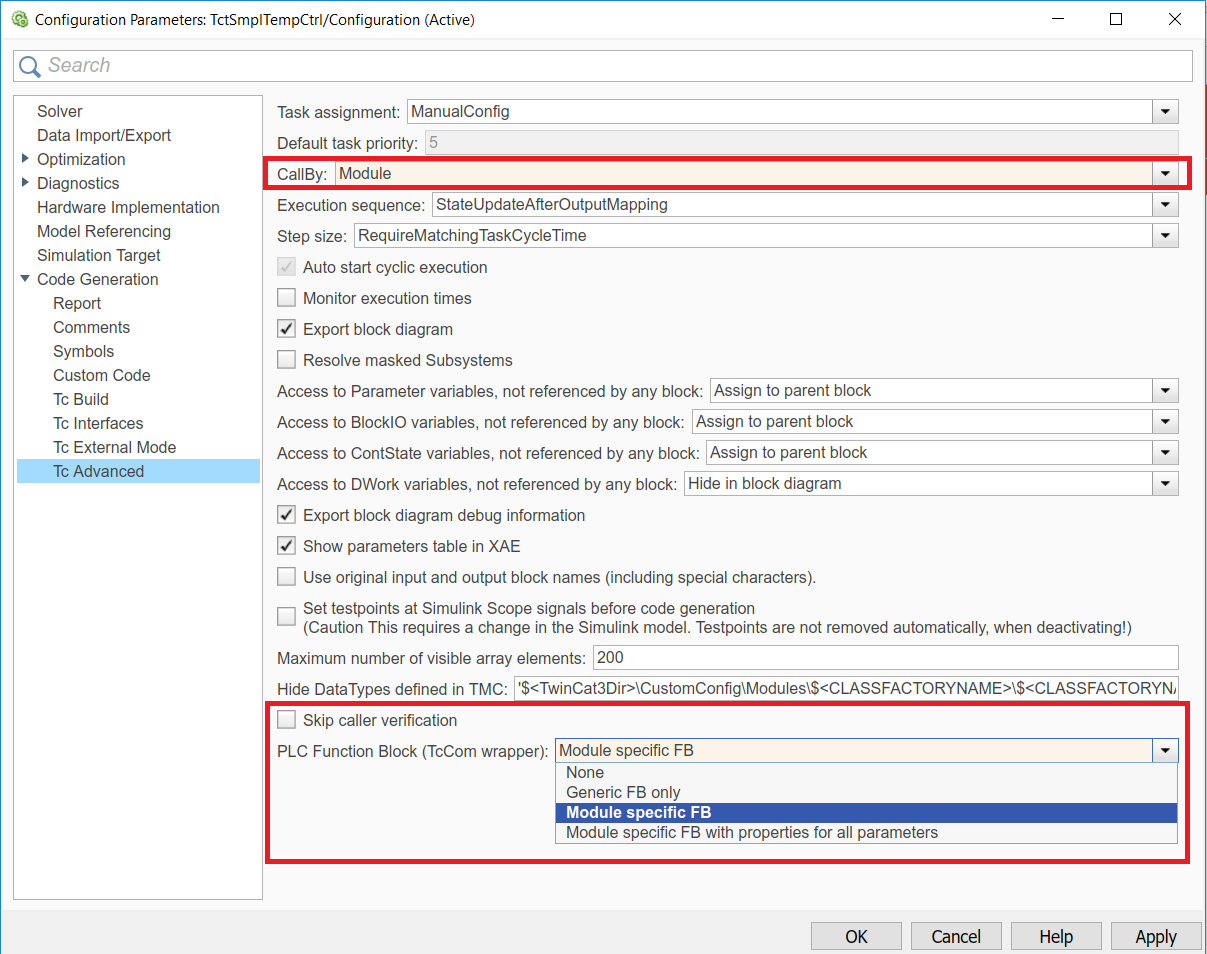Open Tc External Mode page
The width and height of the screenshot is (1207, 954).
tap(115, 447)
